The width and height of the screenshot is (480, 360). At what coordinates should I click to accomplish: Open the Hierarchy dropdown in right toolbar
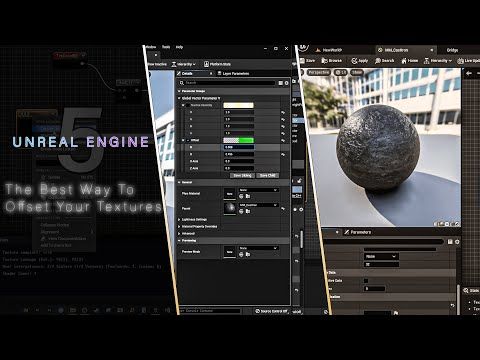pos(438,61)
